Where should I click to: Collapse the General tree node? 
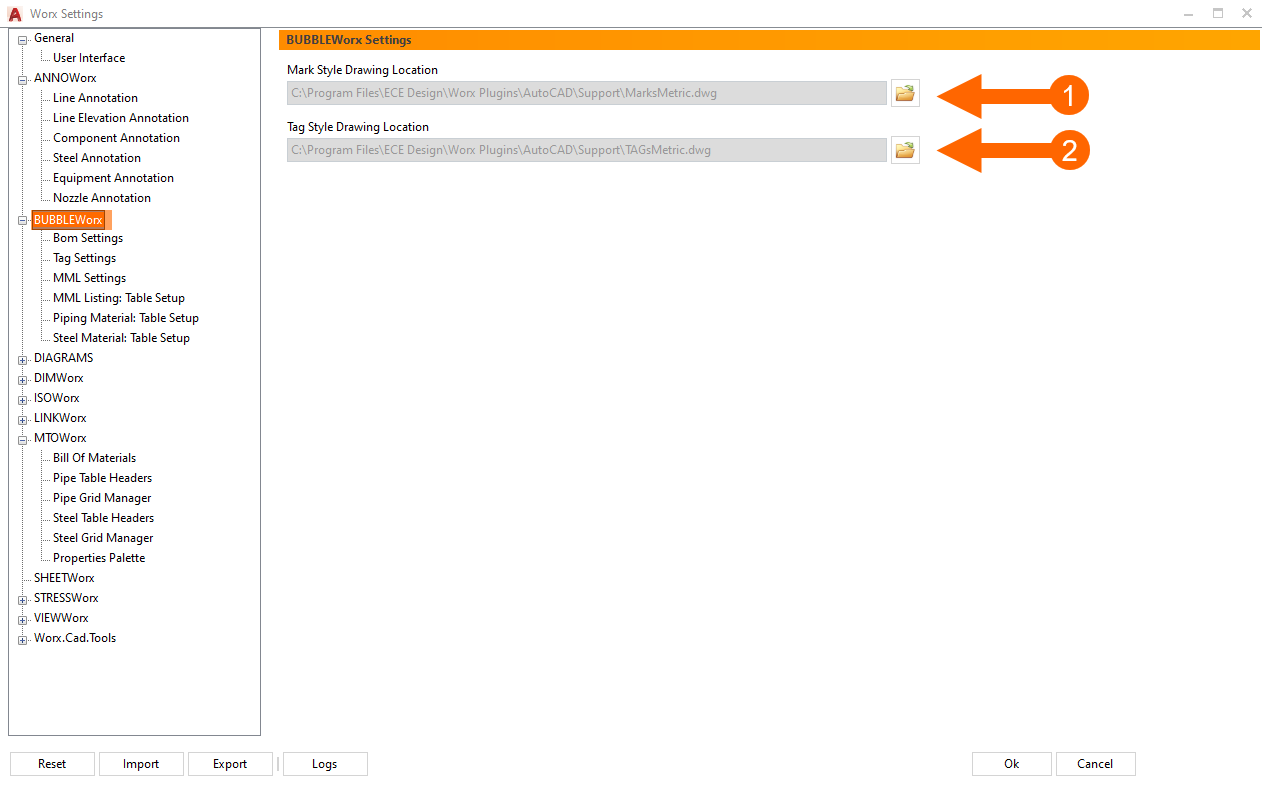click(x=23, y=39)
